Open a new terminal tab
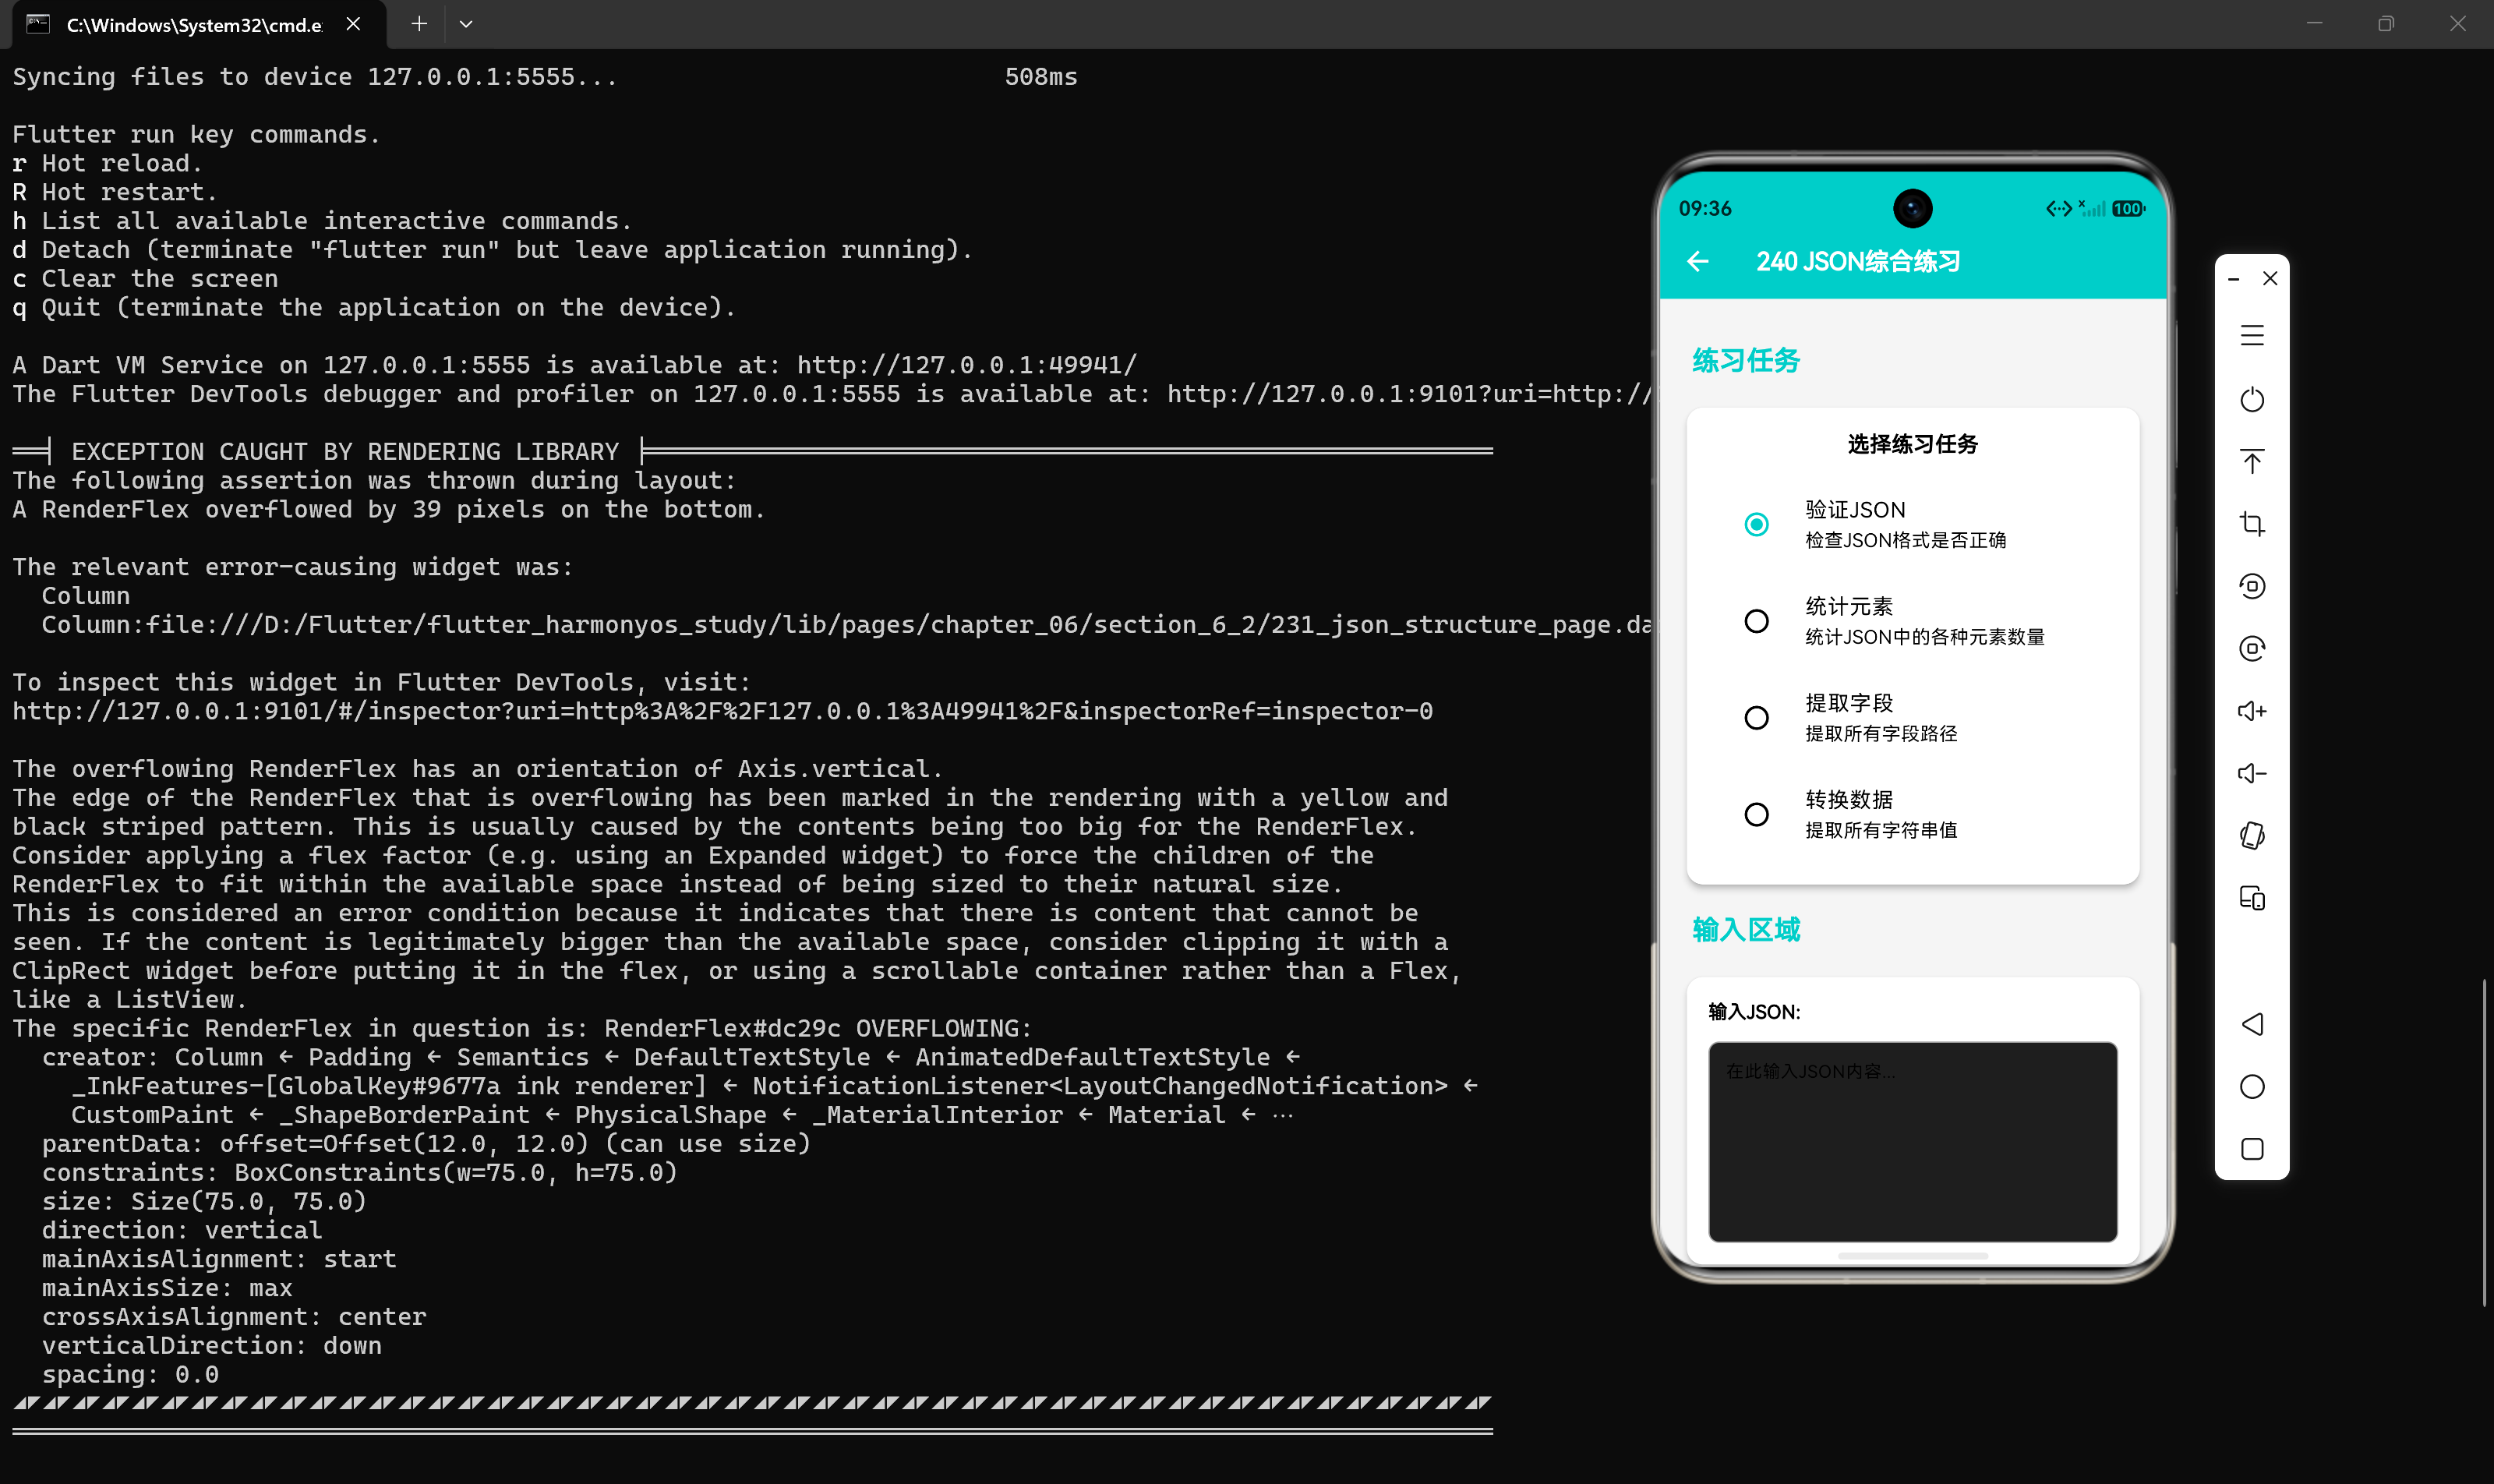 click(419, 24)
